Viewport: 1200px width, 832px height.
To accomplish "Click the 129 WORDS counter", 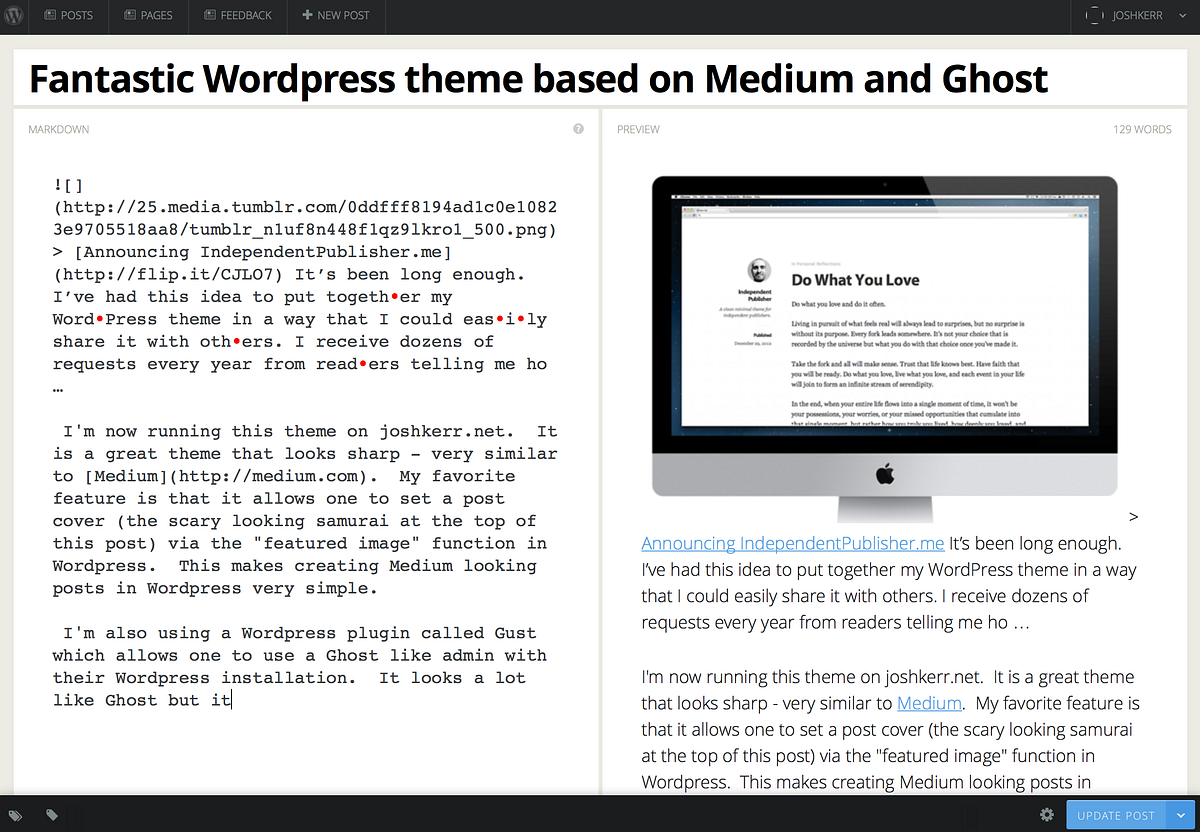I will pos(1142,130).
